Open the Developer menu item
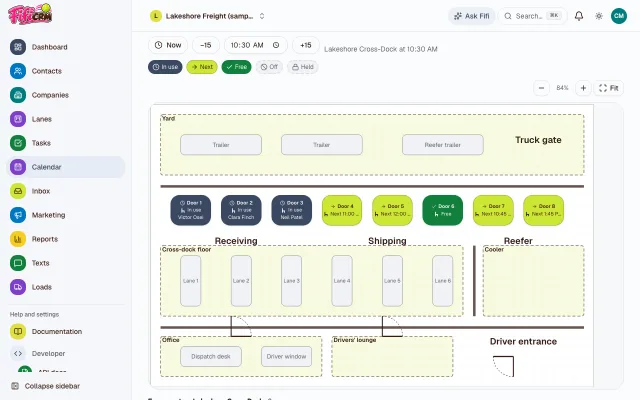640x400 pixels. pyautogui.click(x=65, y=353)
